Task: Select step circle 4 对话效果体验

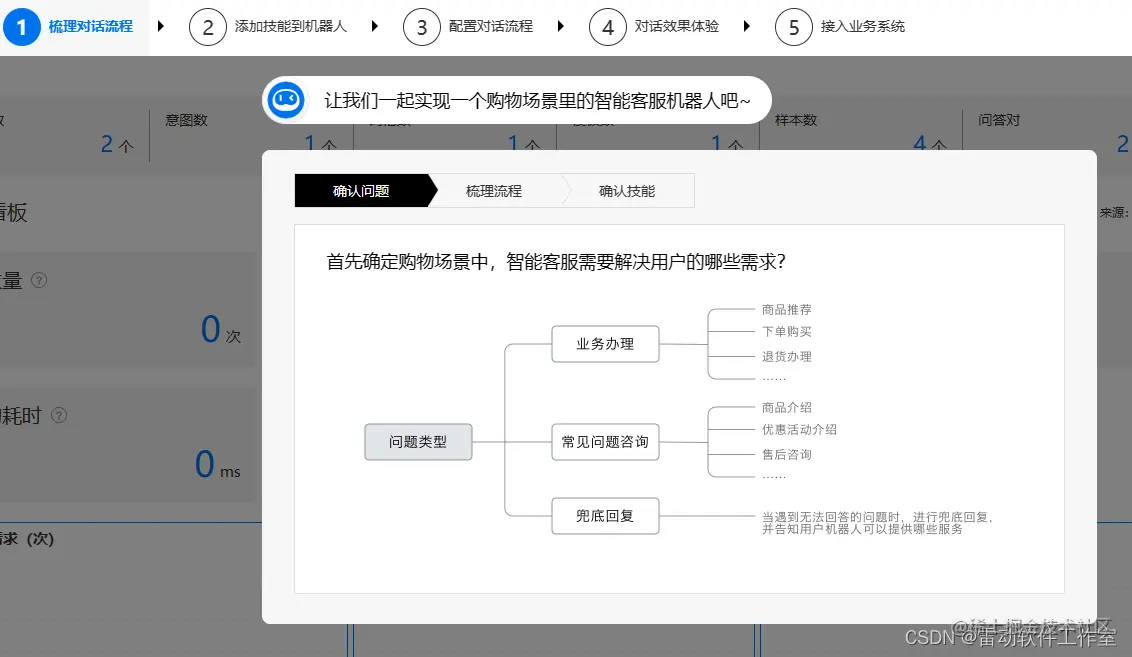Action: pyautogui.click(x=608, y=27)
